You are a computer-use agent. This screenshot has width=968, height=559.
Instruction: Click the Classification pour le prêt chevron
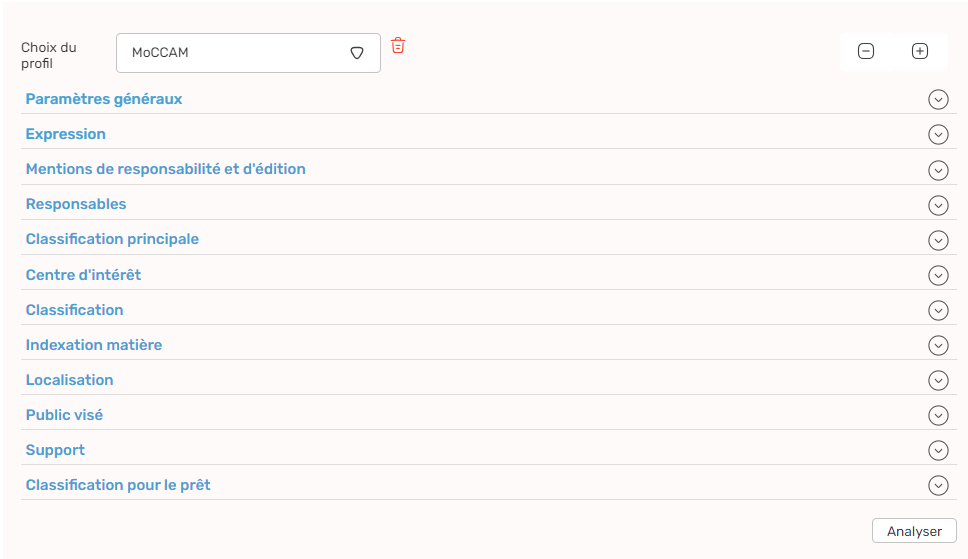(x=938, y=485)
